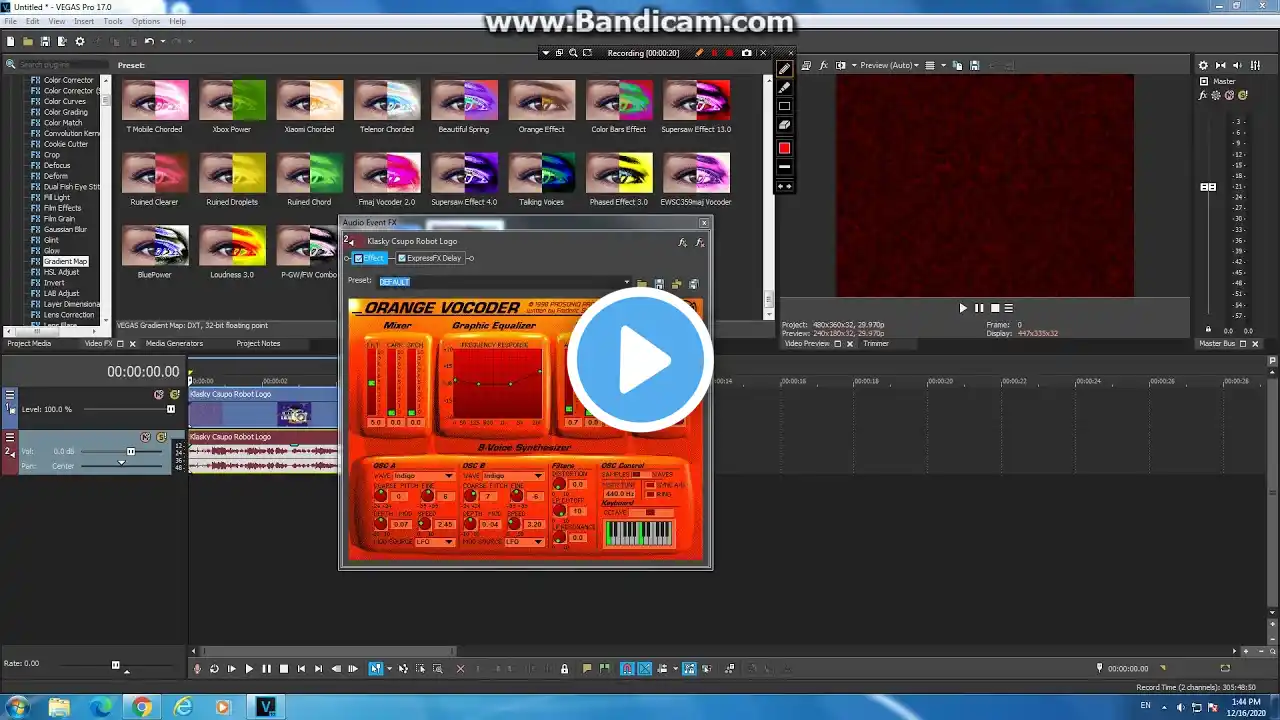Image resolution: width=1280 pixels, height=720 pixels.
Task: Expand the Preset dropdown in Audio Event FX
Action: (x=627, y=282)
